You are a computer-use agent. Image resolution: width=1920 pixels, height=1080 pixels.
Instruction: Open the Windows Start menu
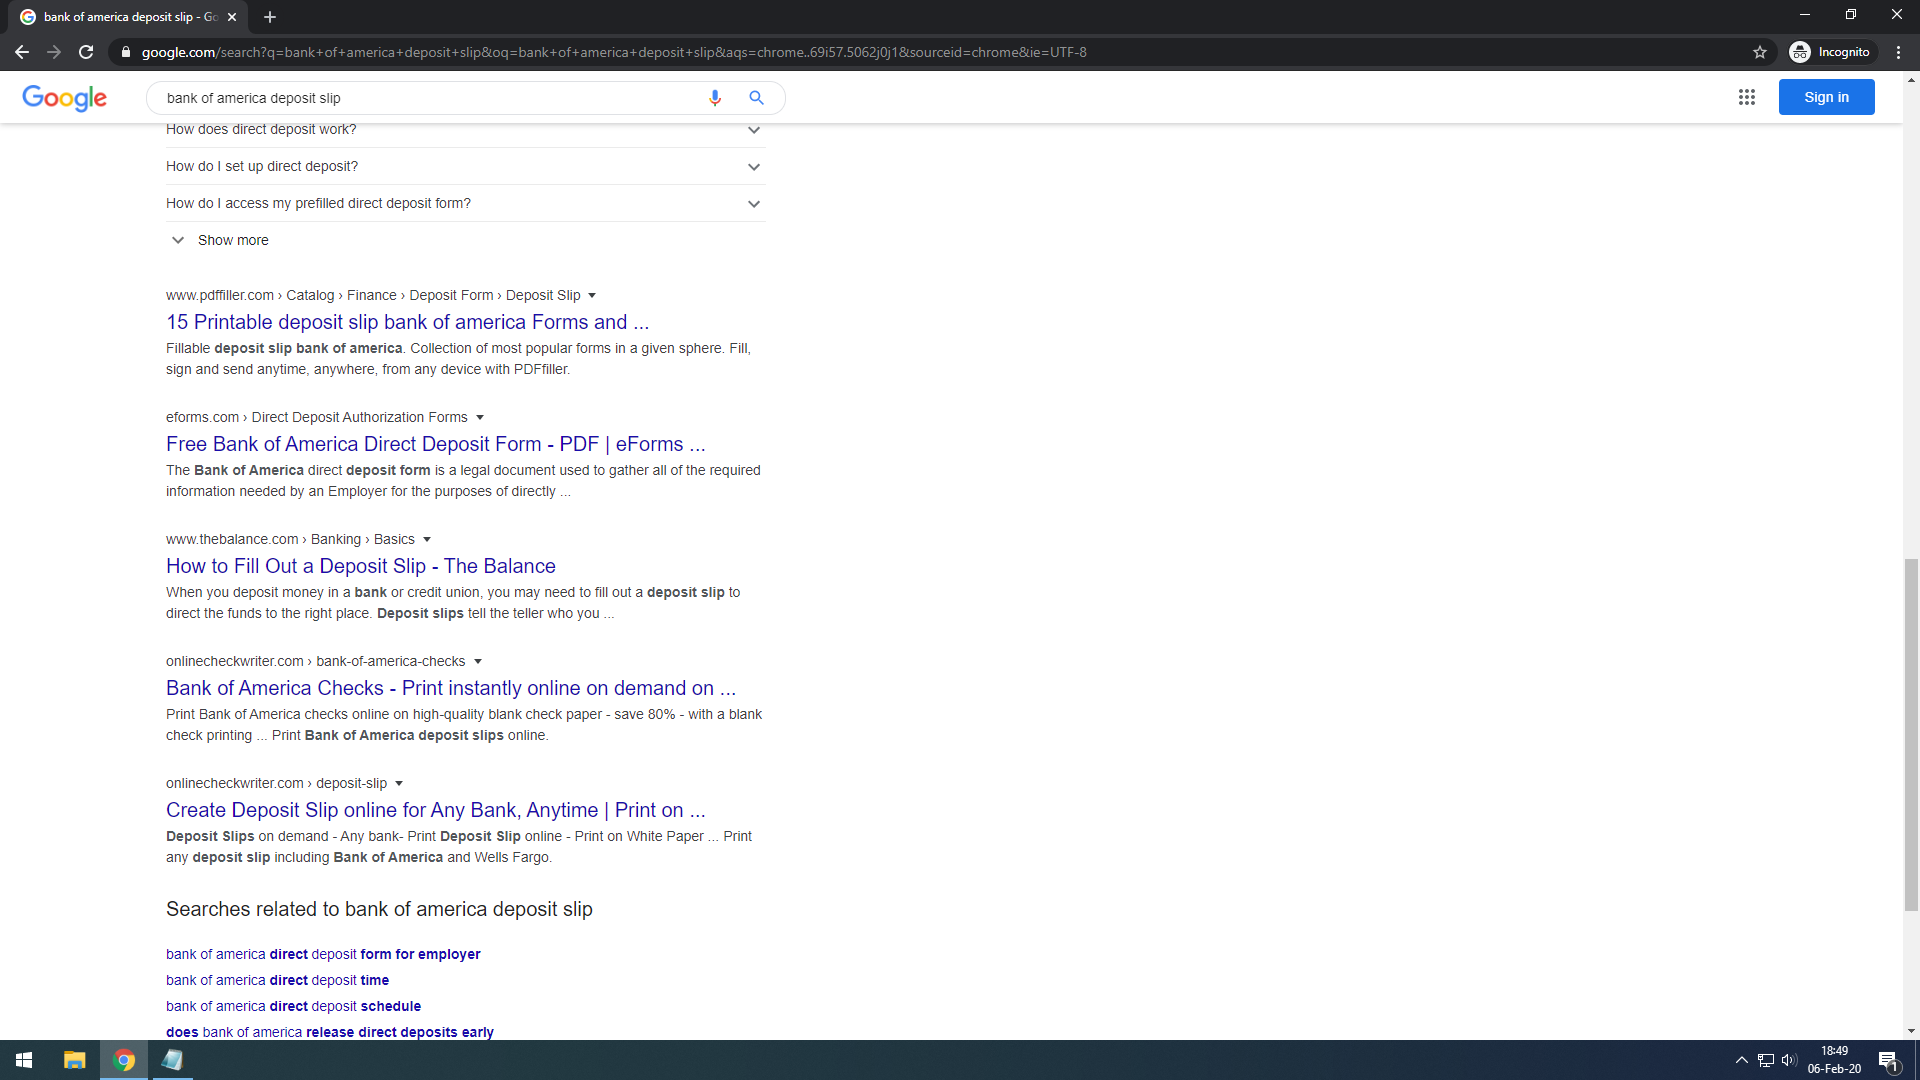tap(24, 1060)
